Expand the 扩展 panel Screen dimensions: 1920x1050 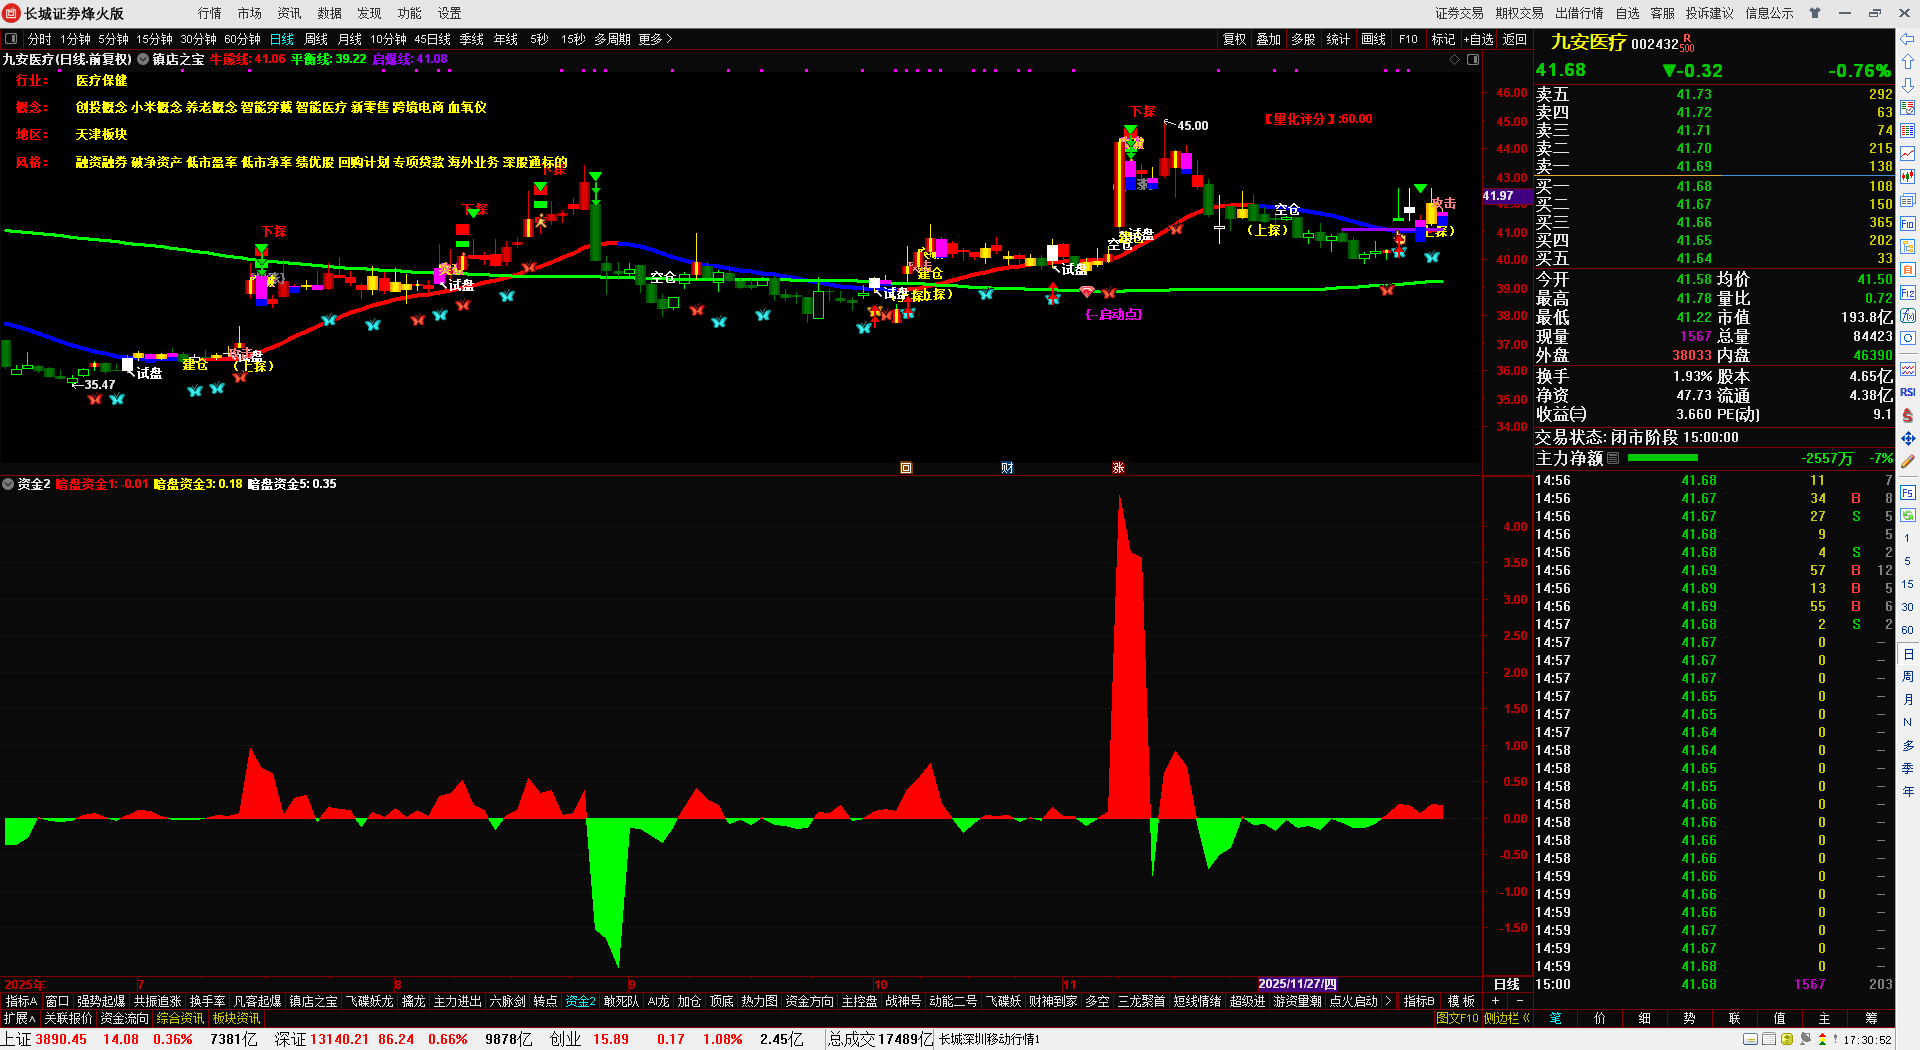(x=20, y=1018)
